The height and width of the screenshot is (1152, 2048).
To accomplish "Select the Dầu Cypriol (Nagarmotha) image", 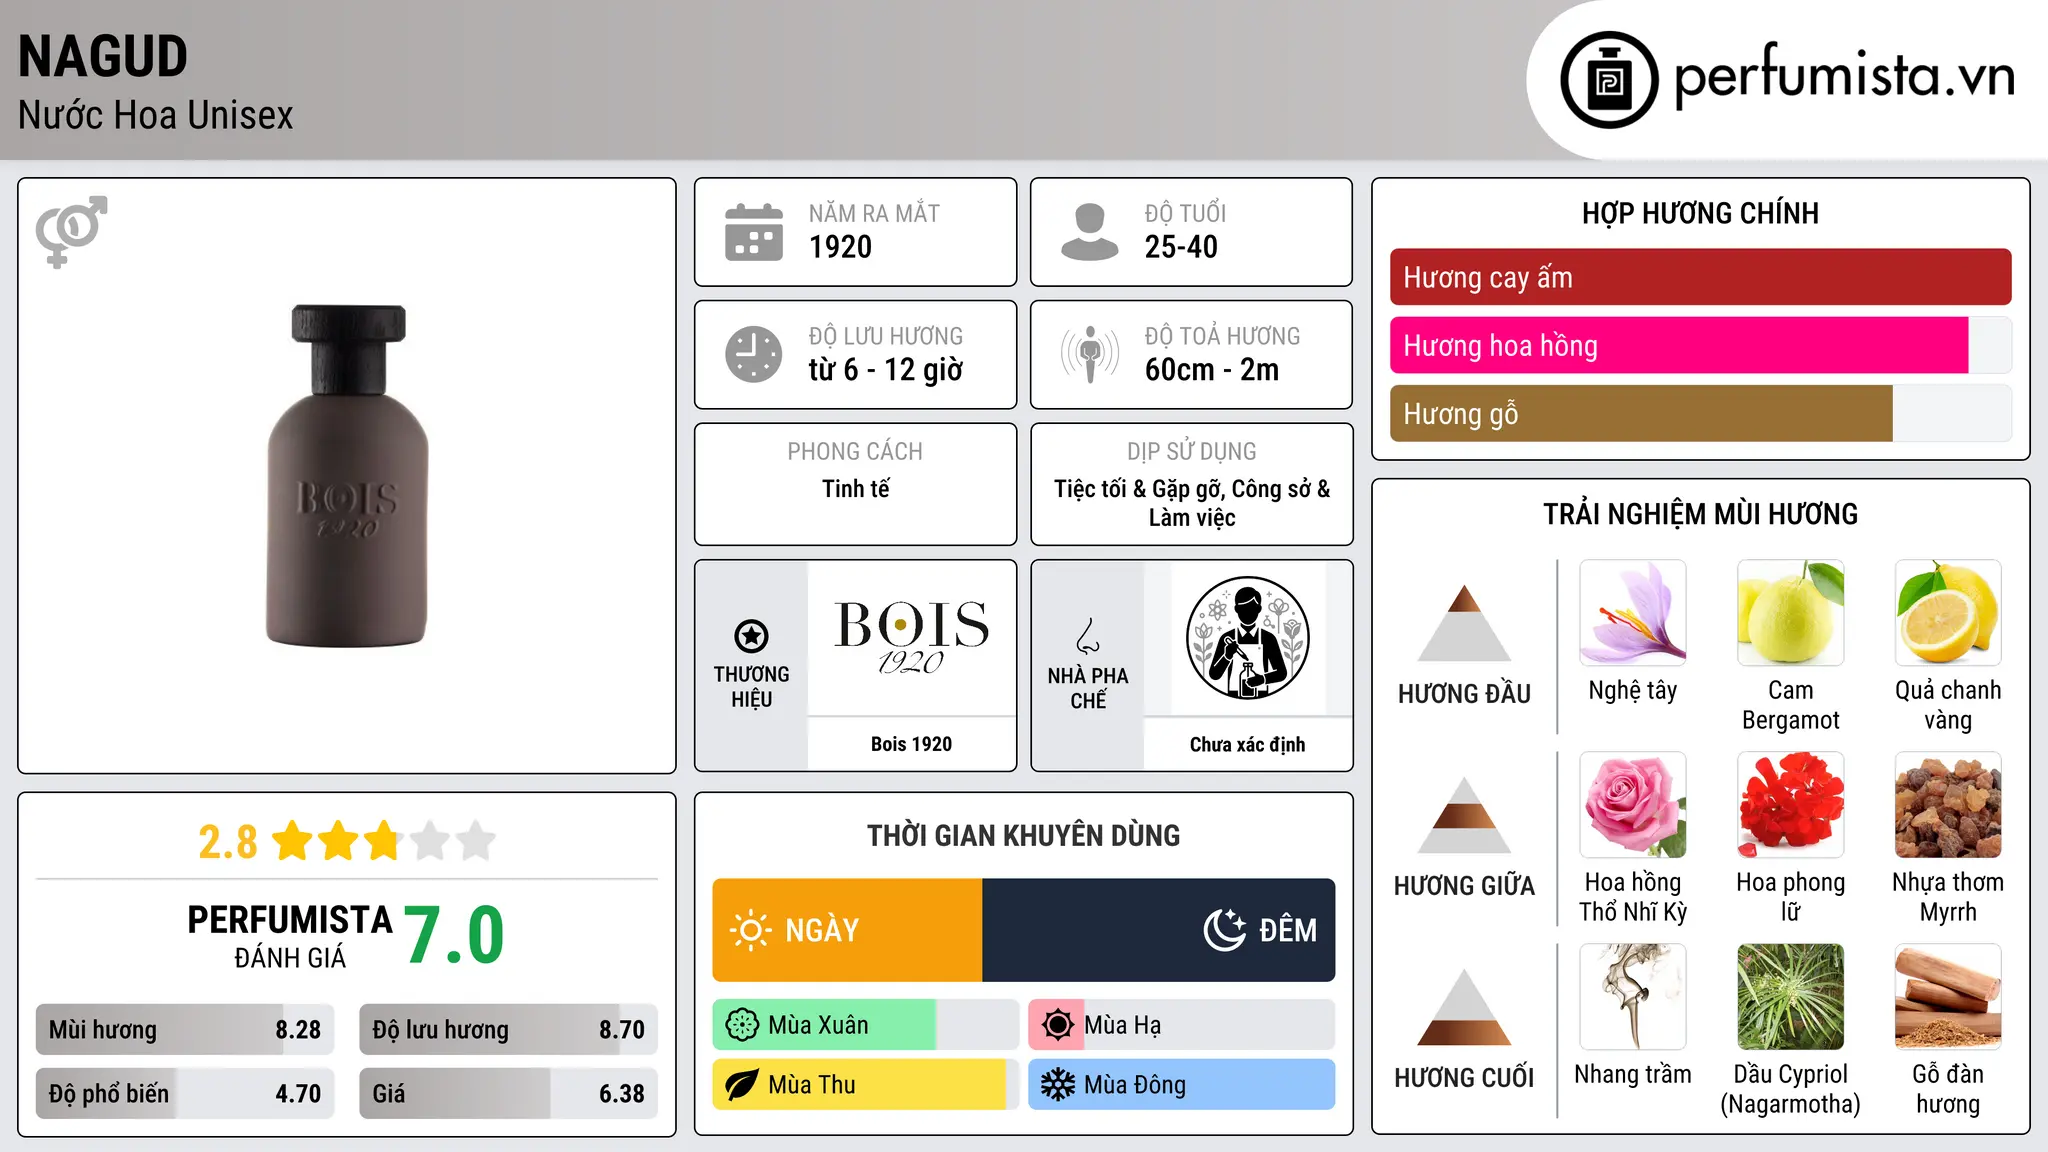I will (x=1790, y=997).
